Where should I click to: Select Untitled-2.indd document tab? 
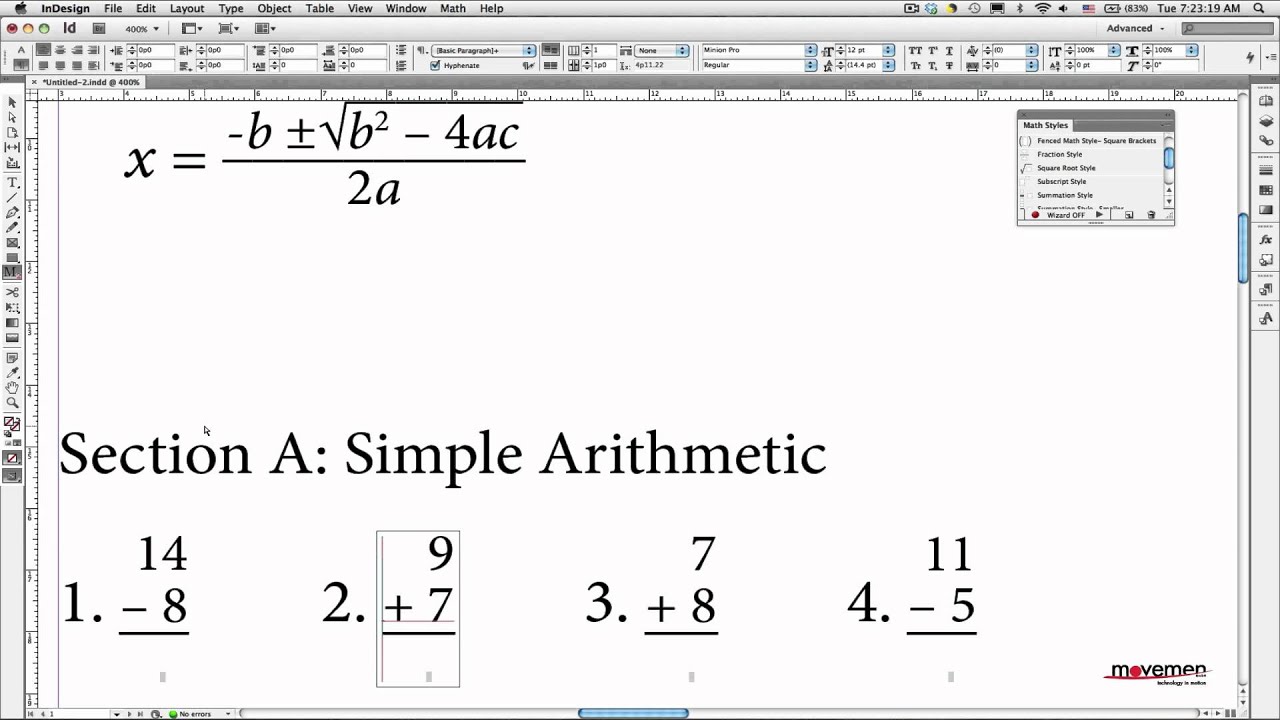[84, 82]
